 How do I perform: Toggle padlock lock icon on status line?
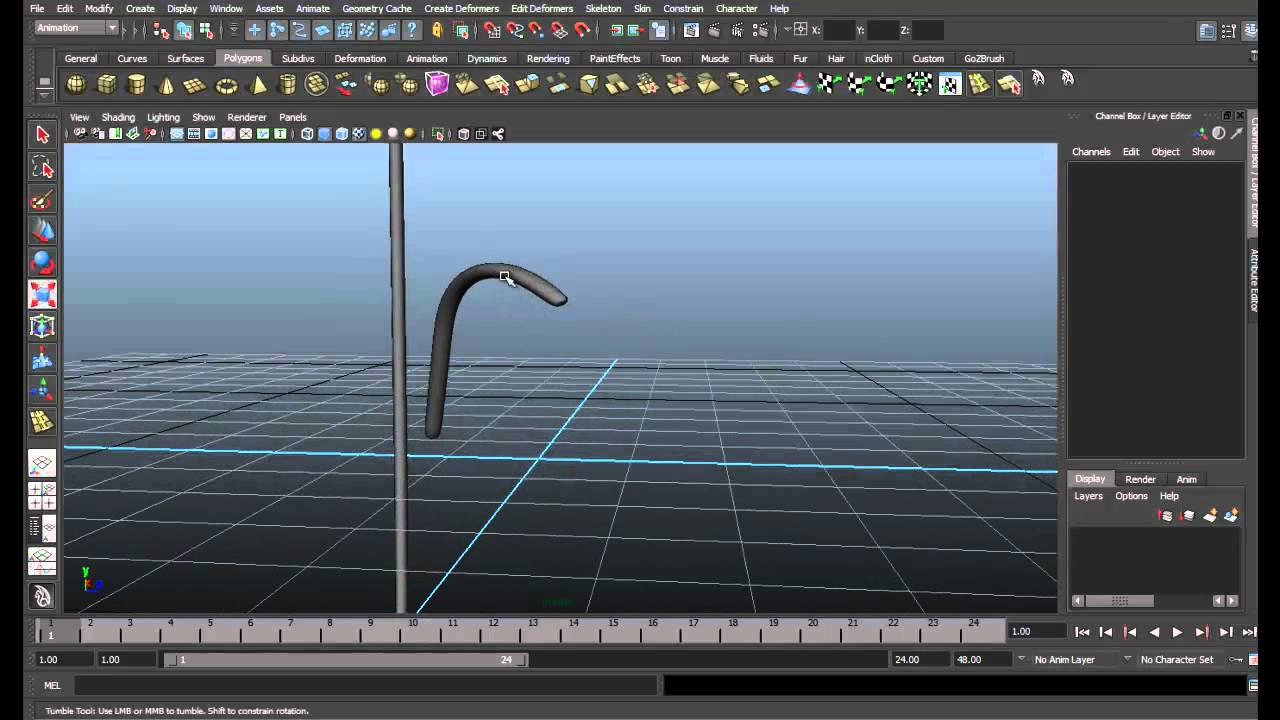(x=436, y=30)
